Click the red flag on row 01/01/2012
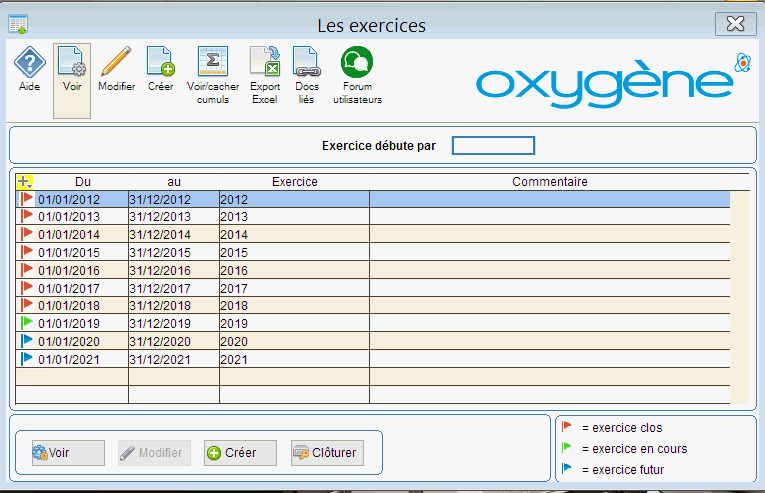 (x=26, y=199)
